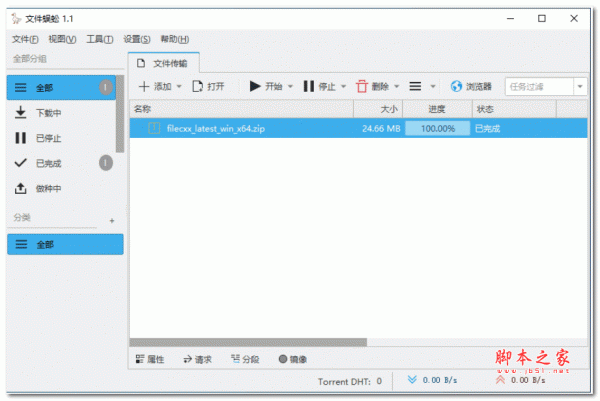Open the Help (帮助) menu
The image size is (600, 401).
(x=174, y=39)
